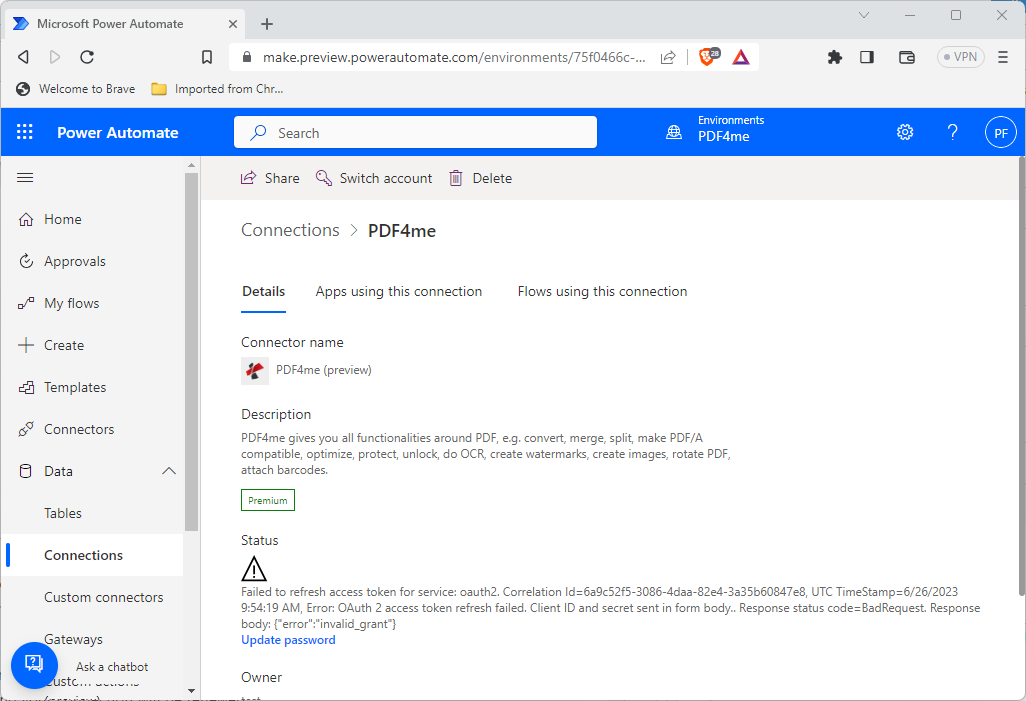1026x701 pixels.
Task: Open Ask a chatbot button
Action: pyautogui.click(x=34, y=664)
